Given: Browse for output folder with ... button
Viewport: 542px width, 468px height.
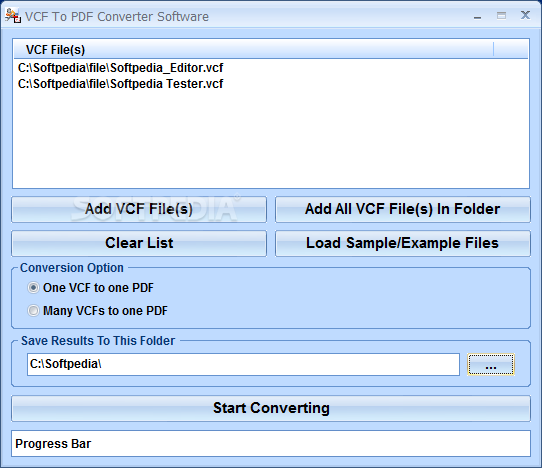Looking at the screenshot, I should click(491, 364).
